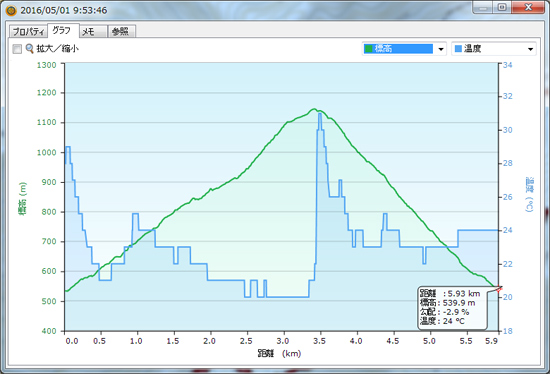Switch to the グラフ tab

(x=62, y=31)
